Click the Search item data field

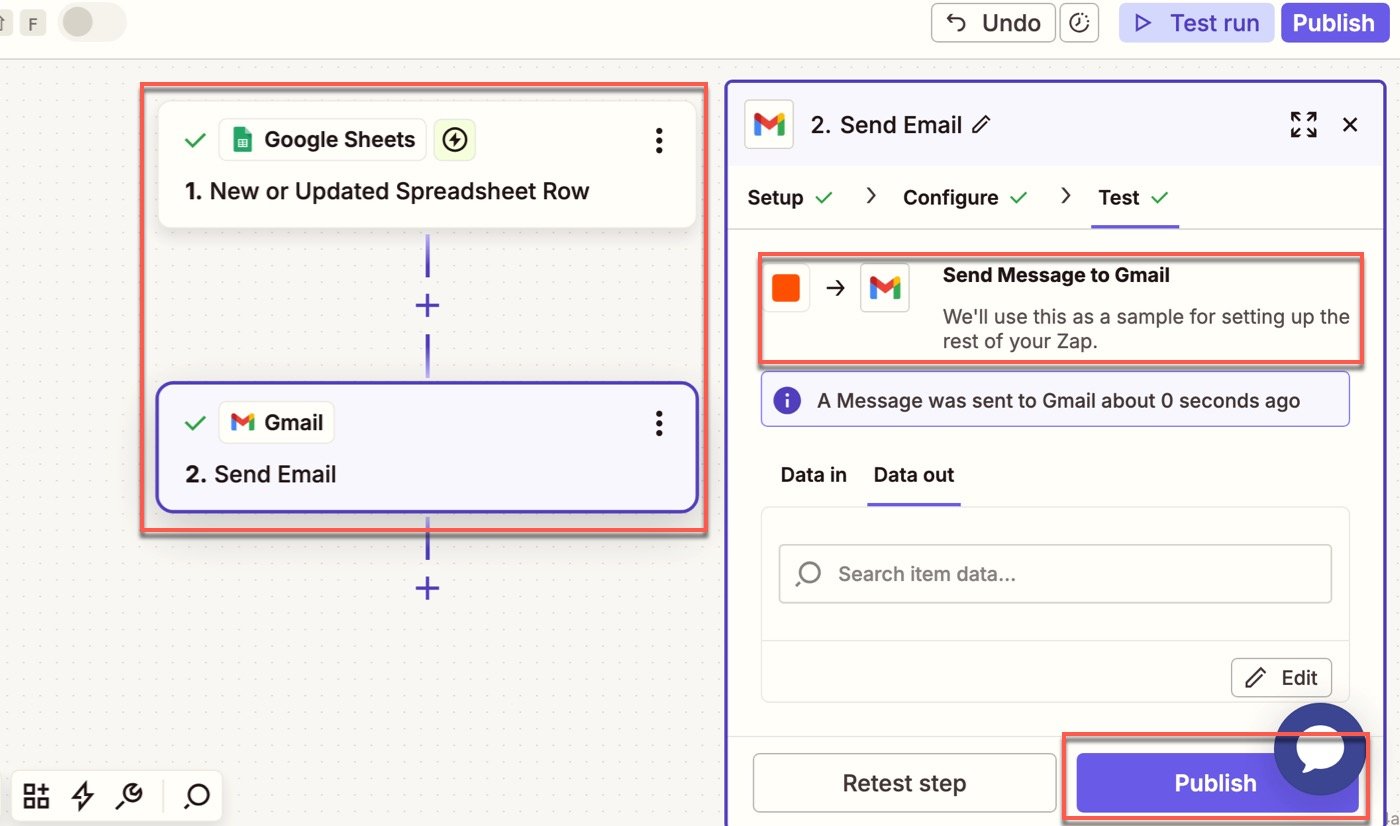coord(1055,574)
